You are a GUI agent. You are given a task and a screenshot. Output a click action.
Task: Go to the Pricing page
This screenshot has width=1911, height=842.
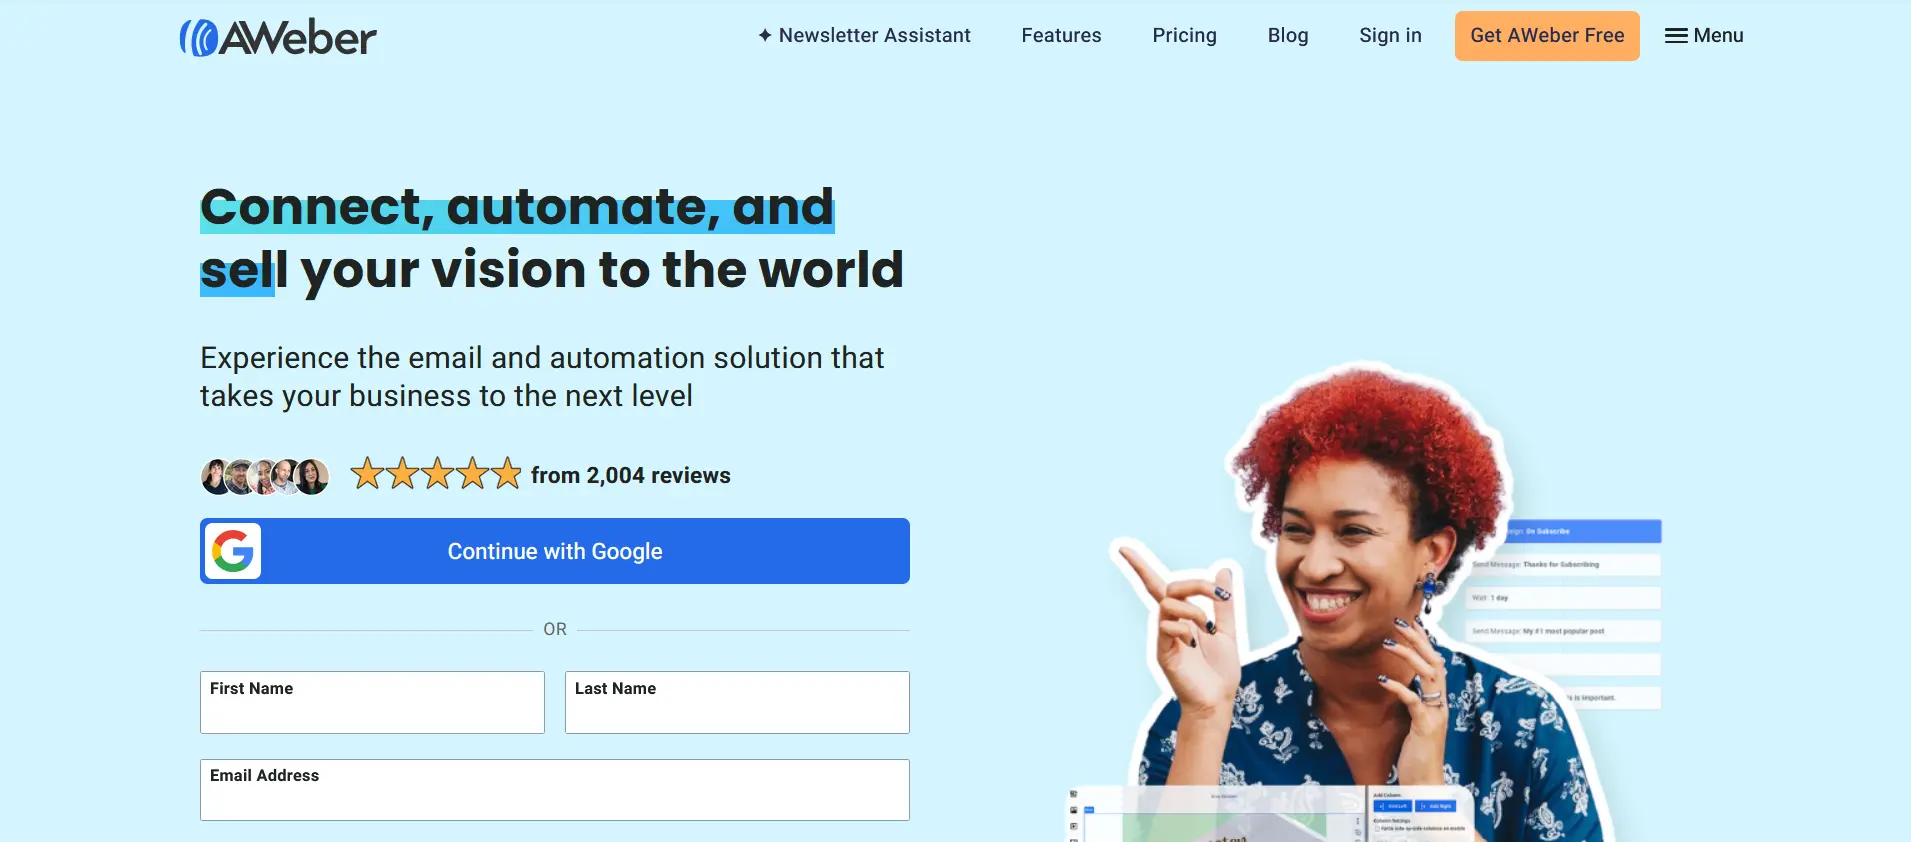[1184, 35]
